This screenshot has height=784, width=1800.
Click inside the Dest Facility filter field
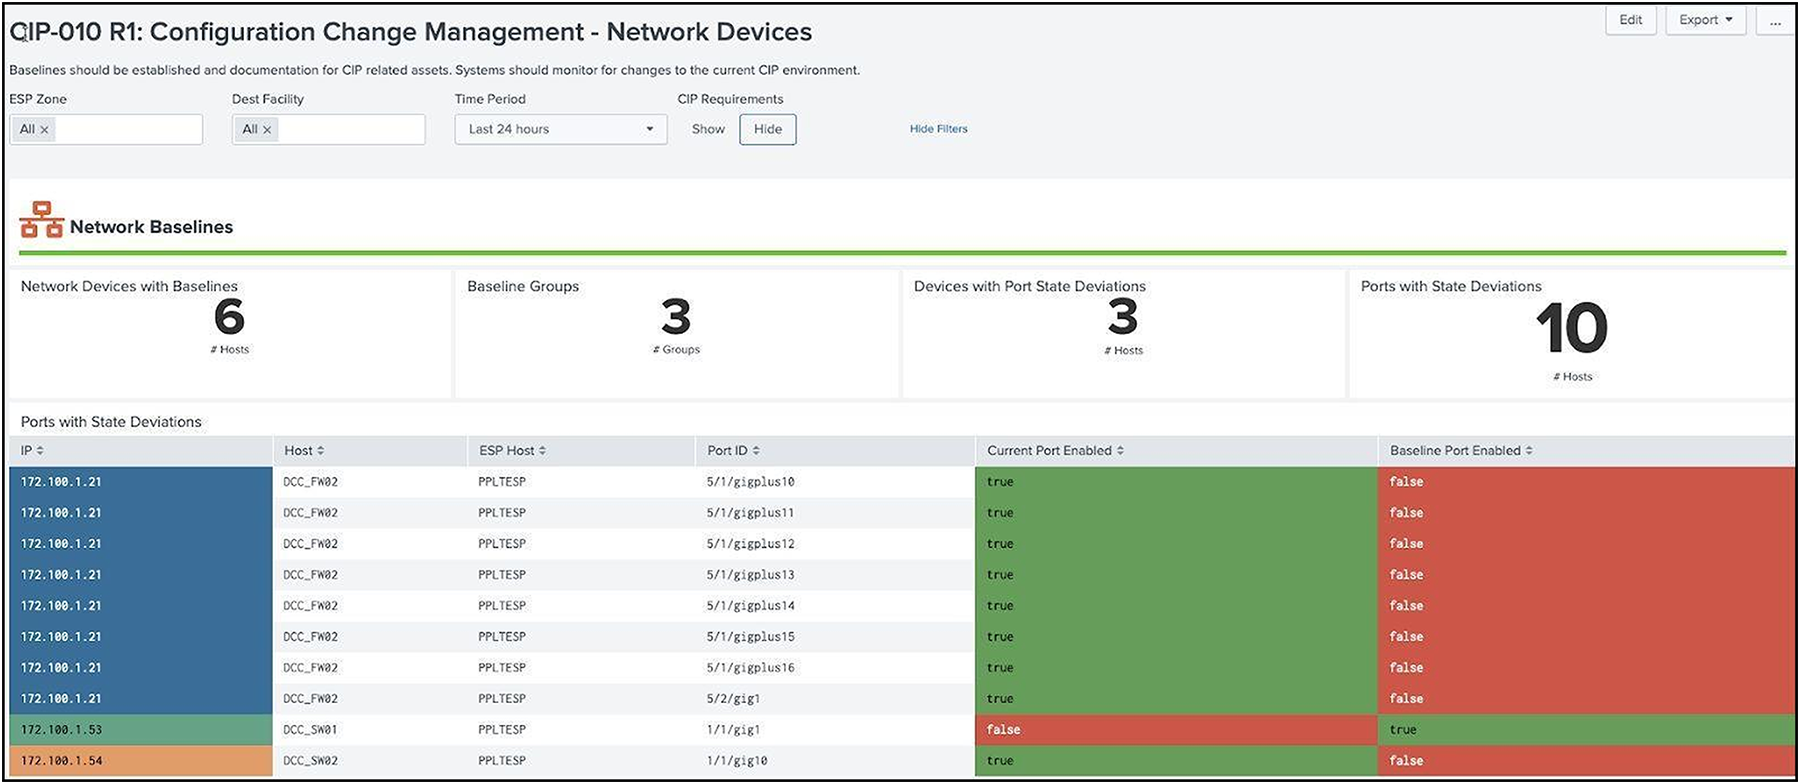[329, 129]
